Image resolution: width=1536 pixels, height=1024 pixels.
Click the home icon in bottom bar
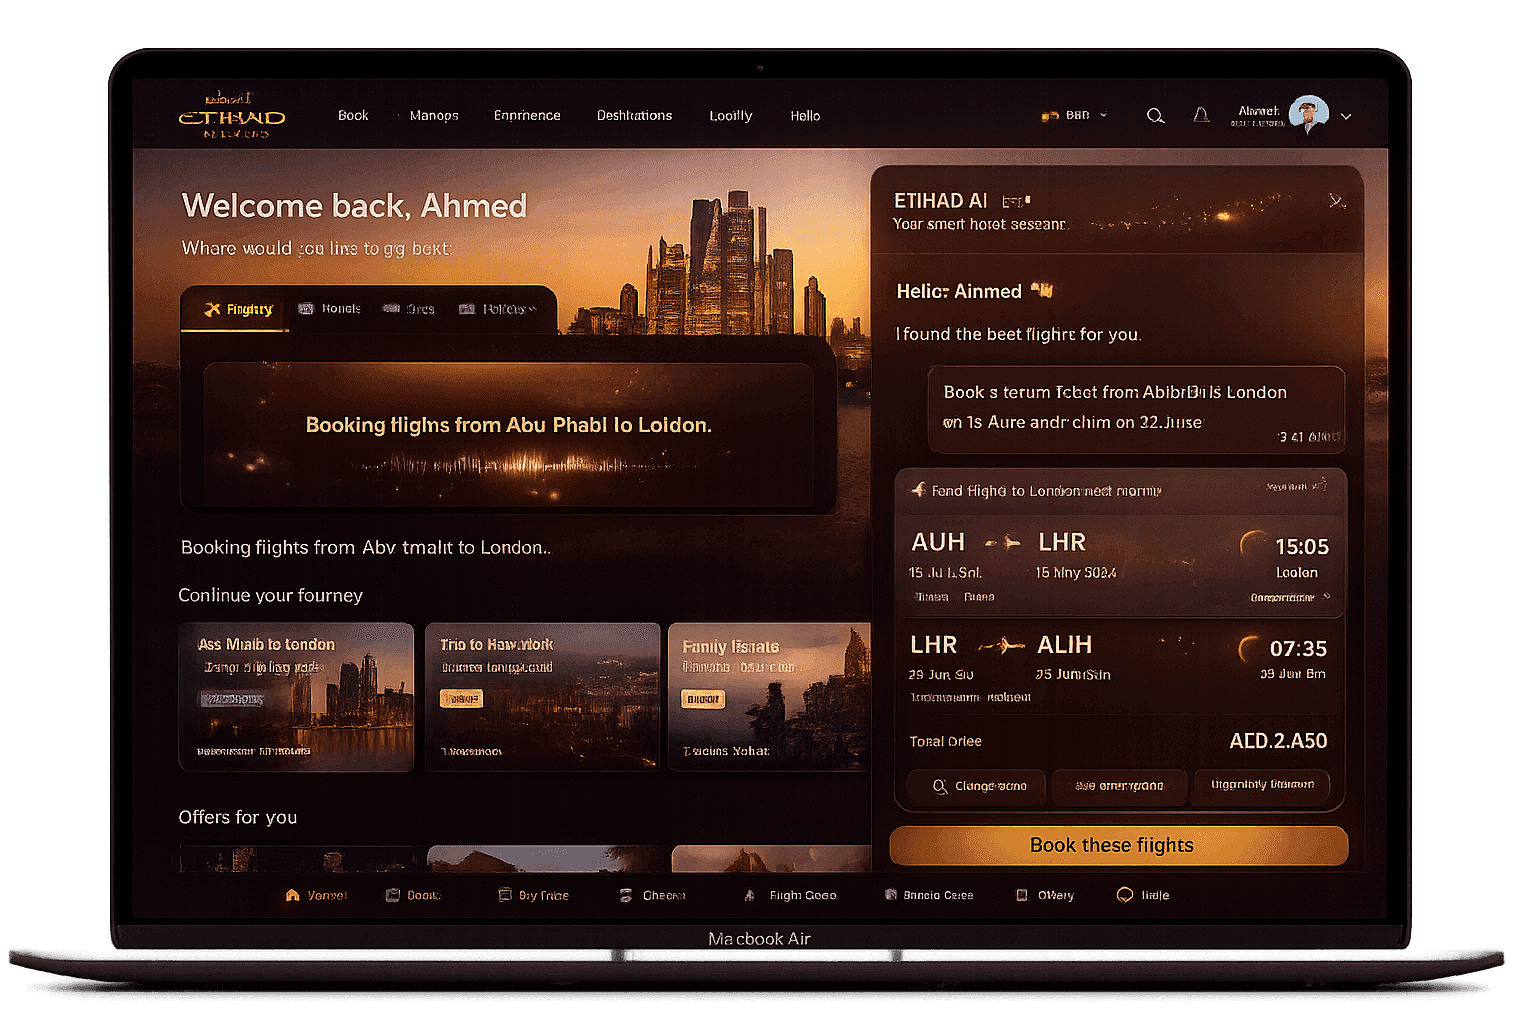[292, 895]
